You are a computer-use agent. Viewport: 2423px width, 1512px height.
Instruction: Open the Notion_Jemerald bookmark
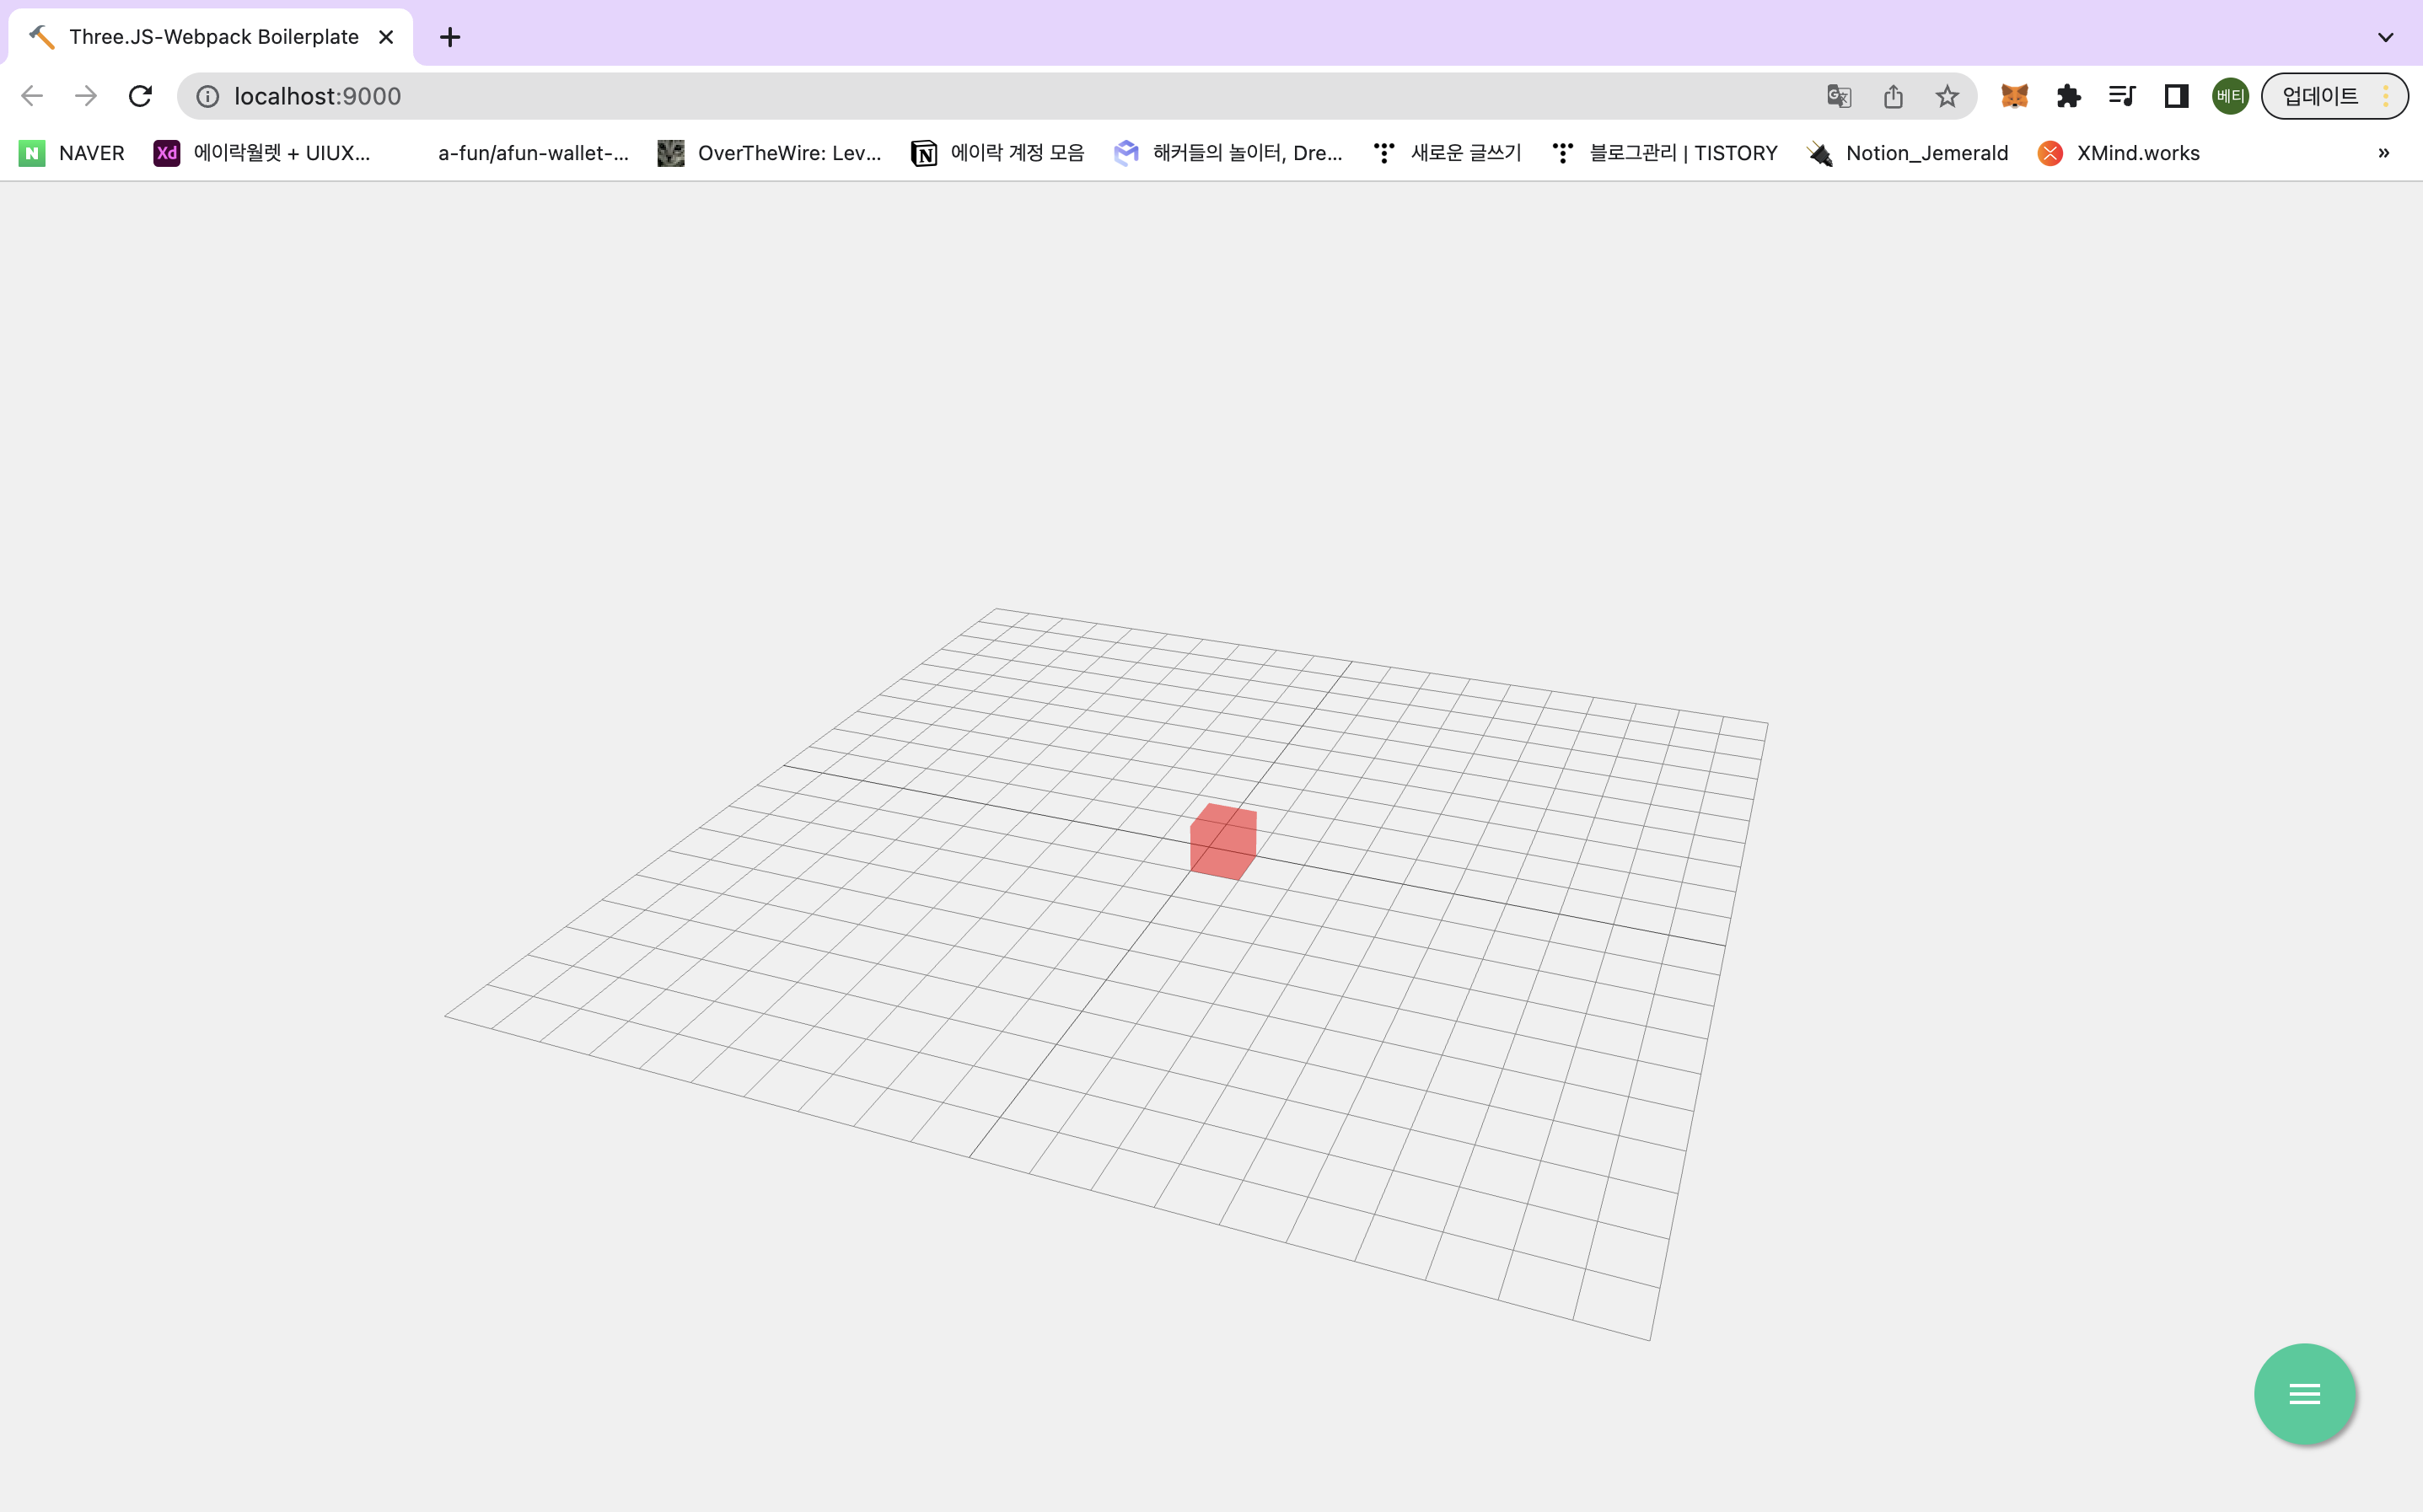(x=1908, y=153)
